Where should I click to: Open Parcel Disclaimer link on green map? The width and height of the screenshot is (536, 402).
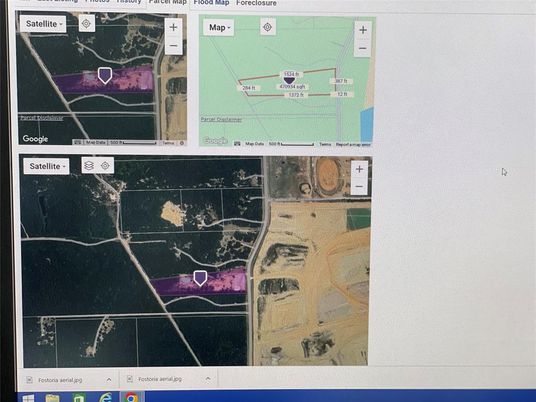pos(221,119)
